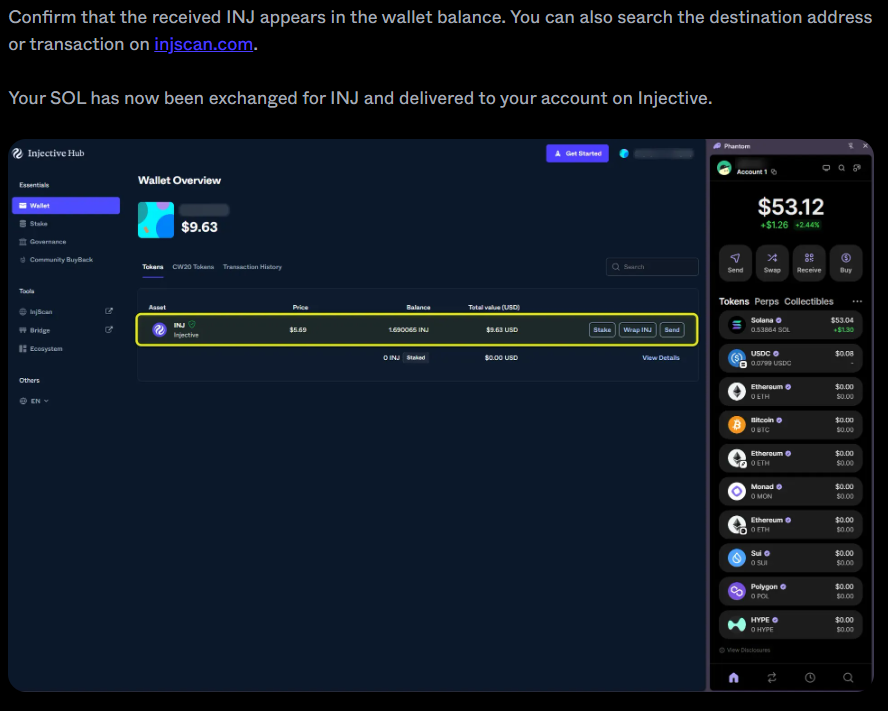Click the Phantom swap arrows bottom icon
888x711 pixels.
point(772,678)
